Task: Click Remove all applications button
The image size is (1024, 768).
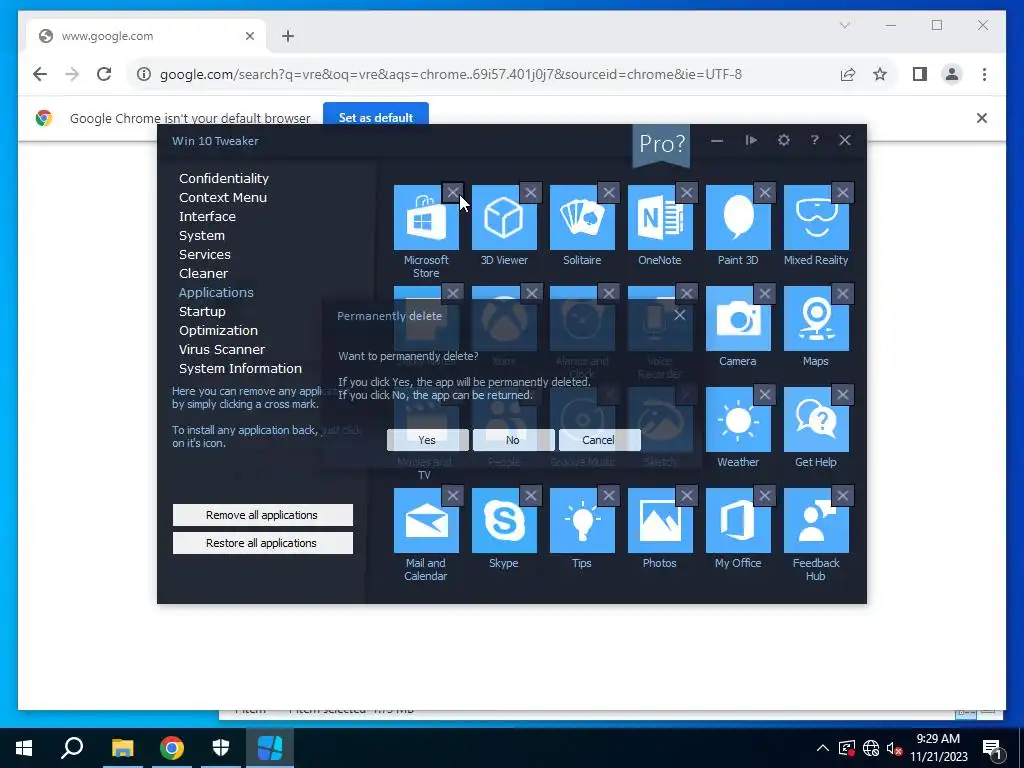Action: click(263, 515)
